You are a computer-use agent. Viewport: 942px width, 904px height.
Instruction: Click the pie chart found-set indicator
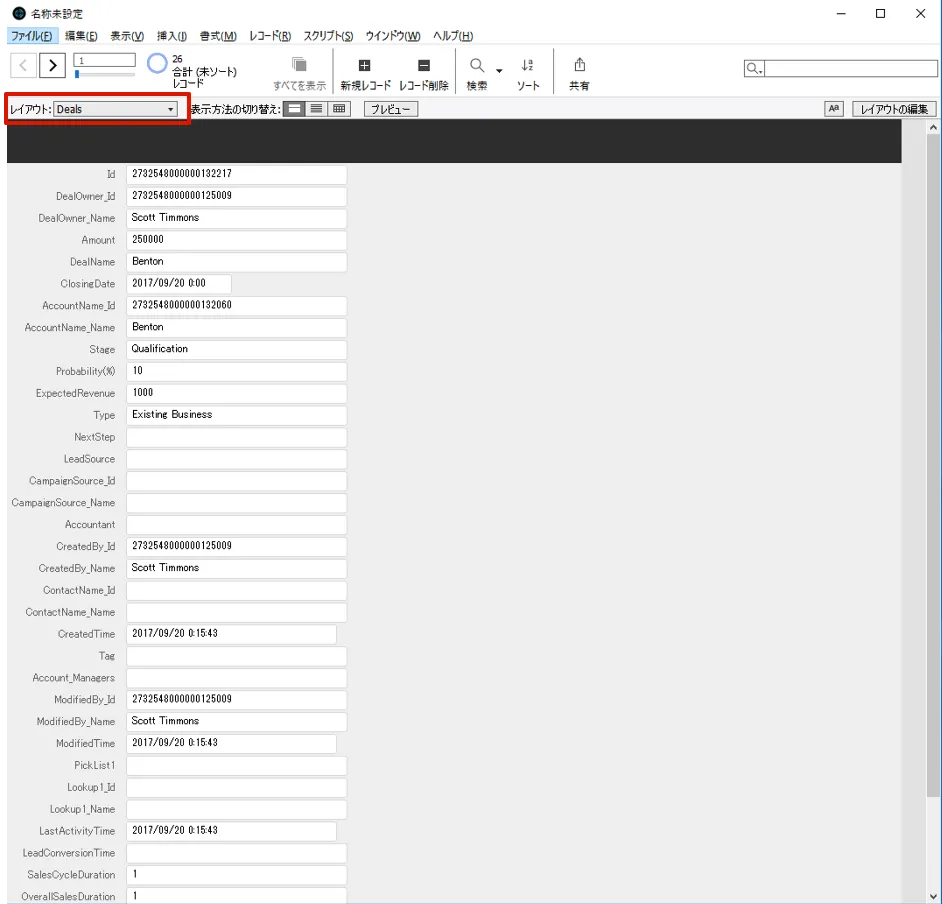156,62
